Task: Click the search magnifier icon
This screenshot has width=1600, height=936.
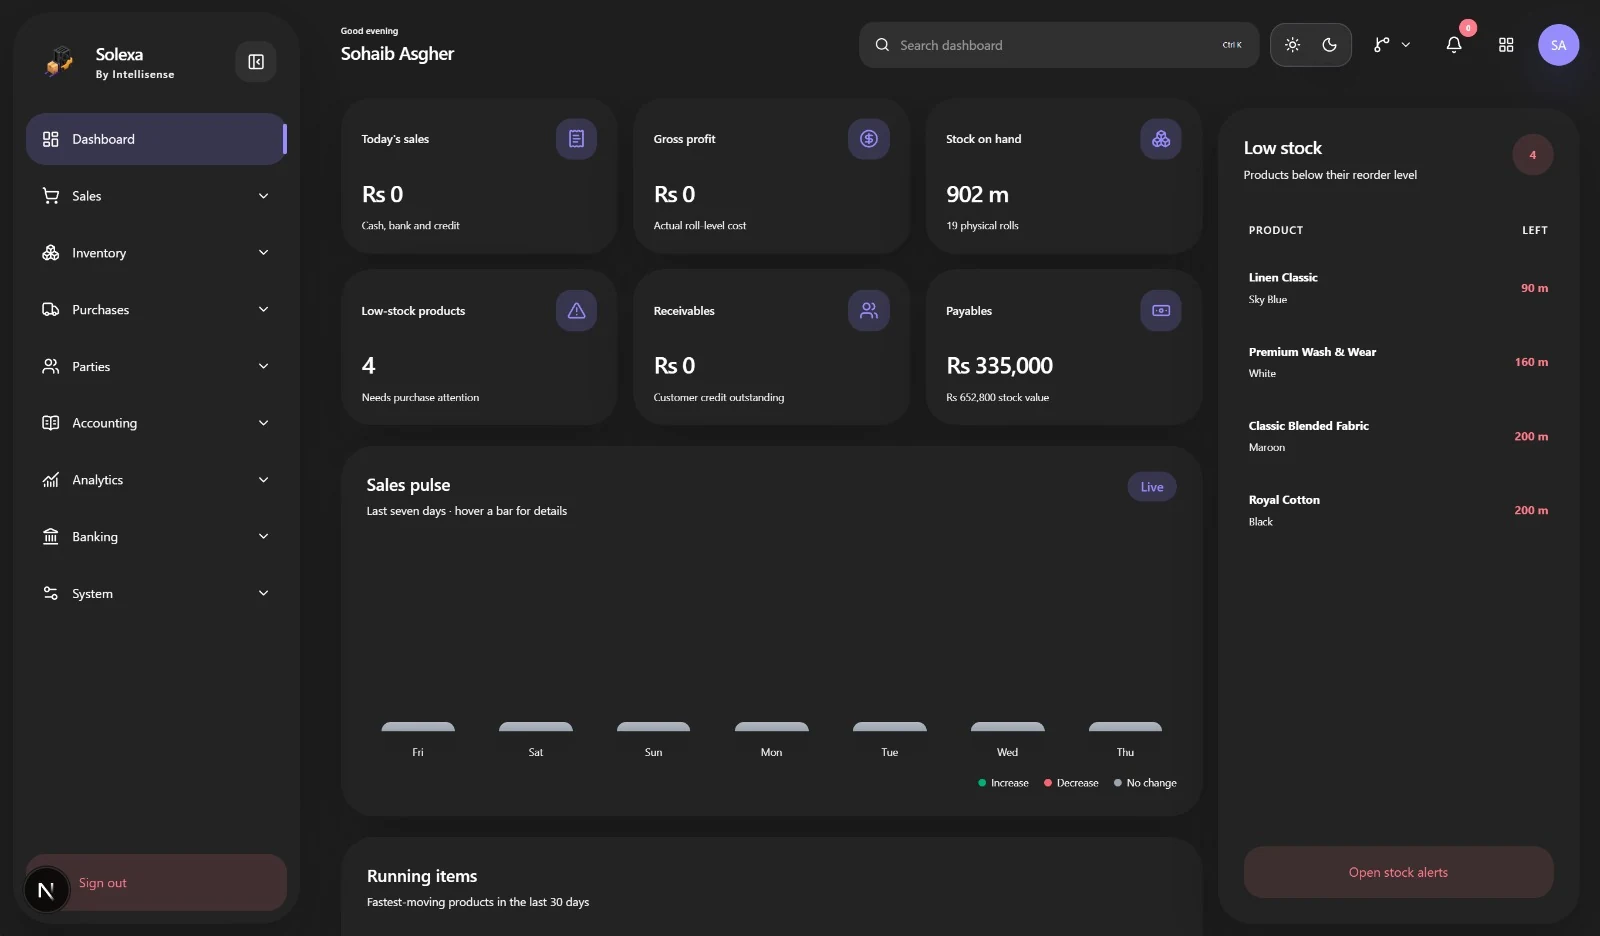Action: click(x=882, y=45)
